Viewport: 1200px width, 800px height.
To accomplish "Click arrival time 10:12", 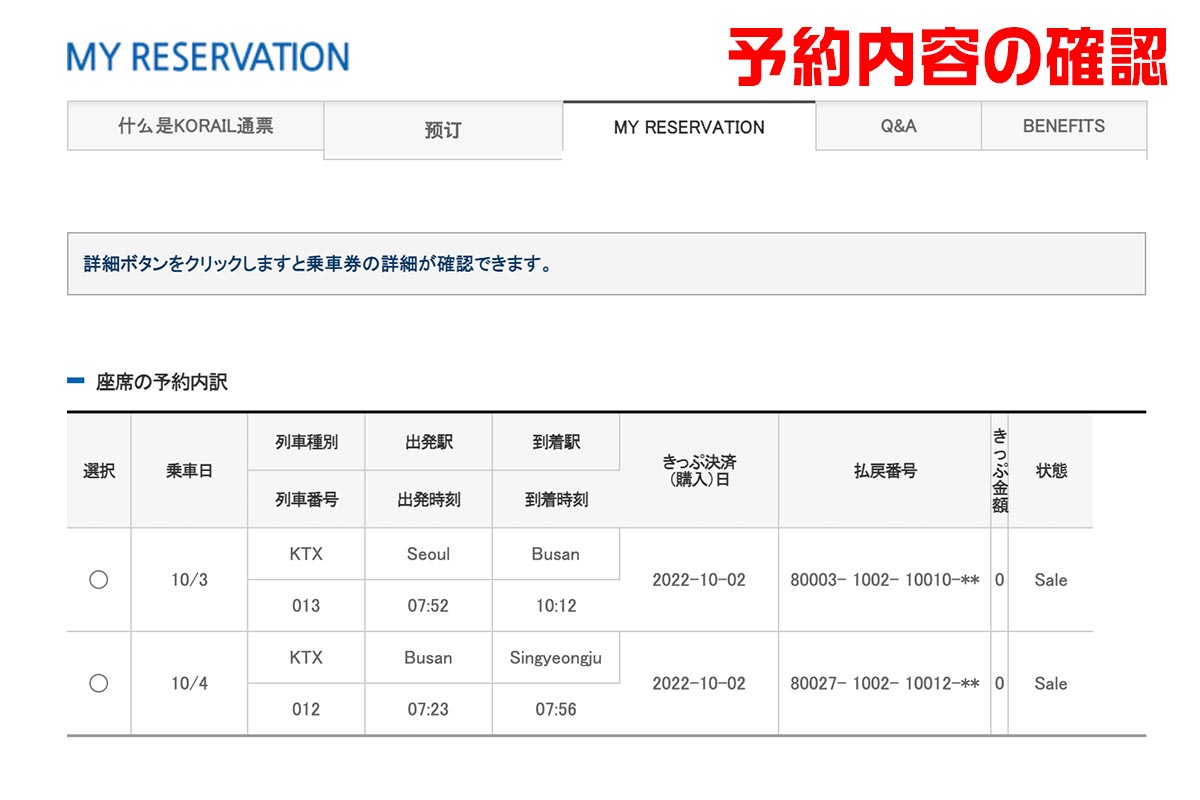I will 556,606.
